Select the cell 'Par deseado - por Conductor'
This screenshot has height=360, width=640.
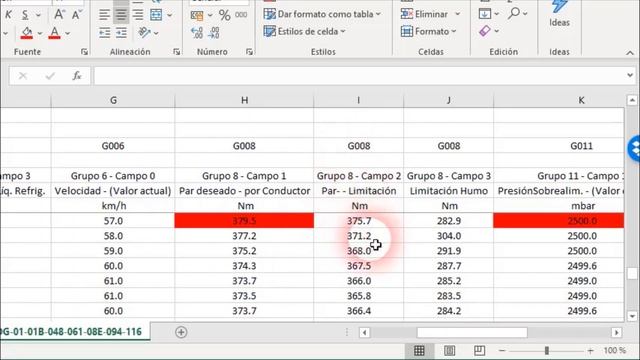tap(244, 191)
